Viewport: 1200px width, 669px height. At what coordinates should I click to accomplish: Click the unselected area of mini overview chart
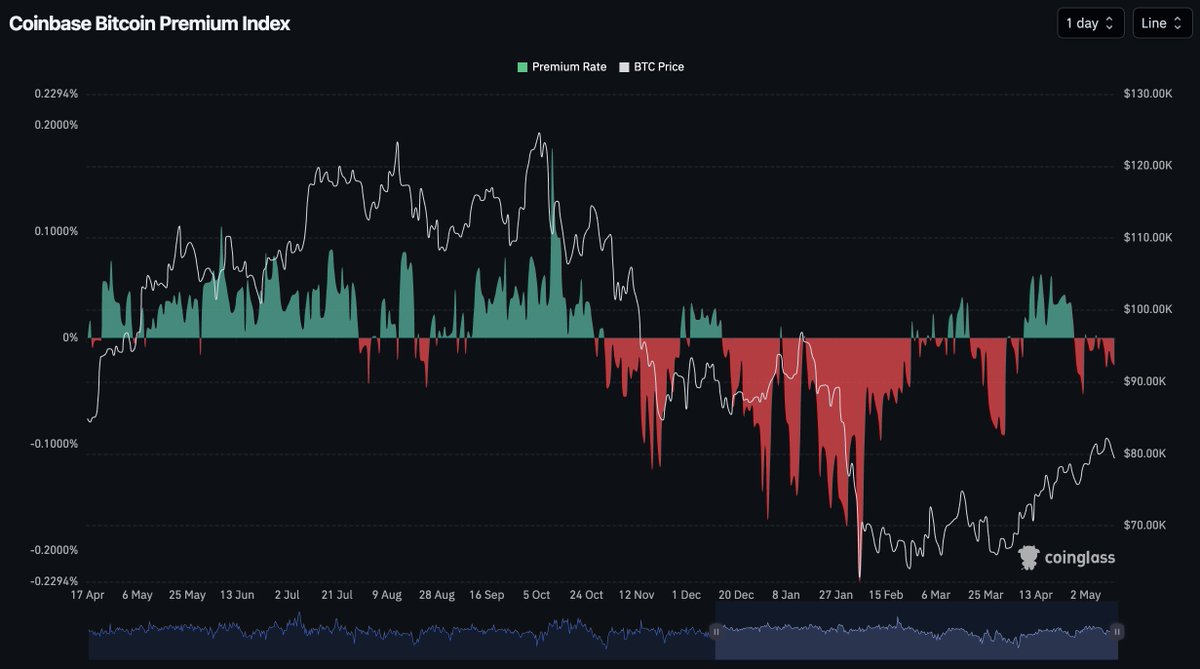coord(400,631)
